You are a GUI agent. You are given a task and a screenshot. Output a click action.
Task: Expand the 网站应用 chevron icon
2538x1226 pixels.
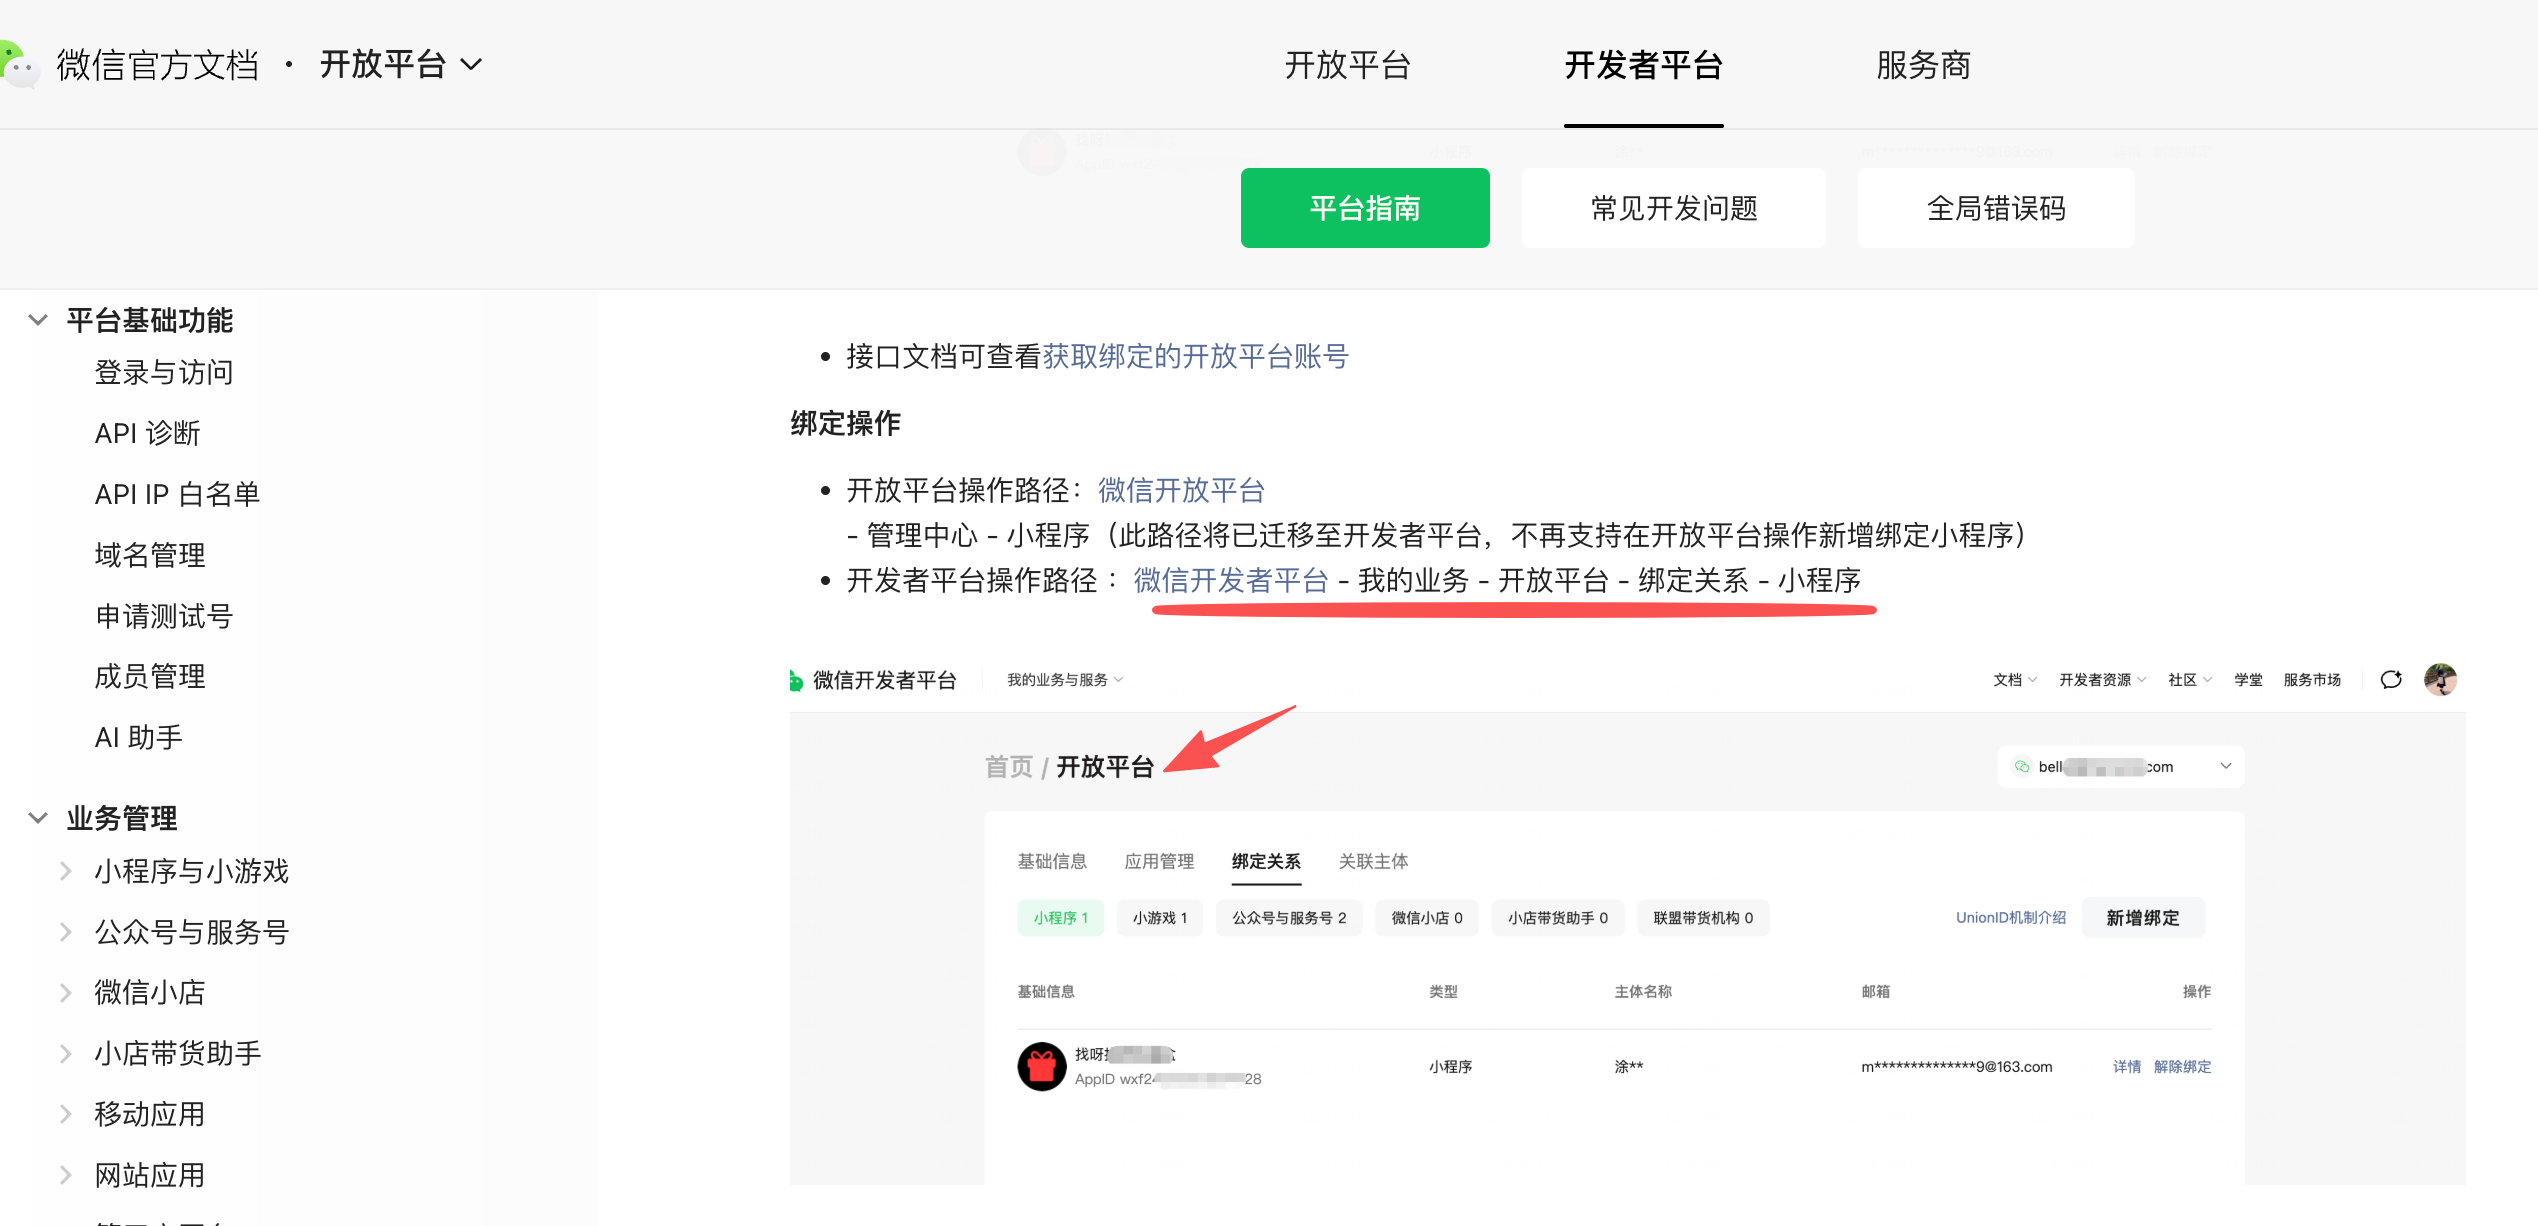point(66,1175)
